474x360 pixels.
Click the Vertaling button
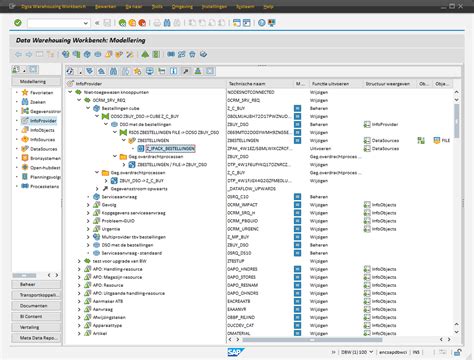(x=36, y=327)
